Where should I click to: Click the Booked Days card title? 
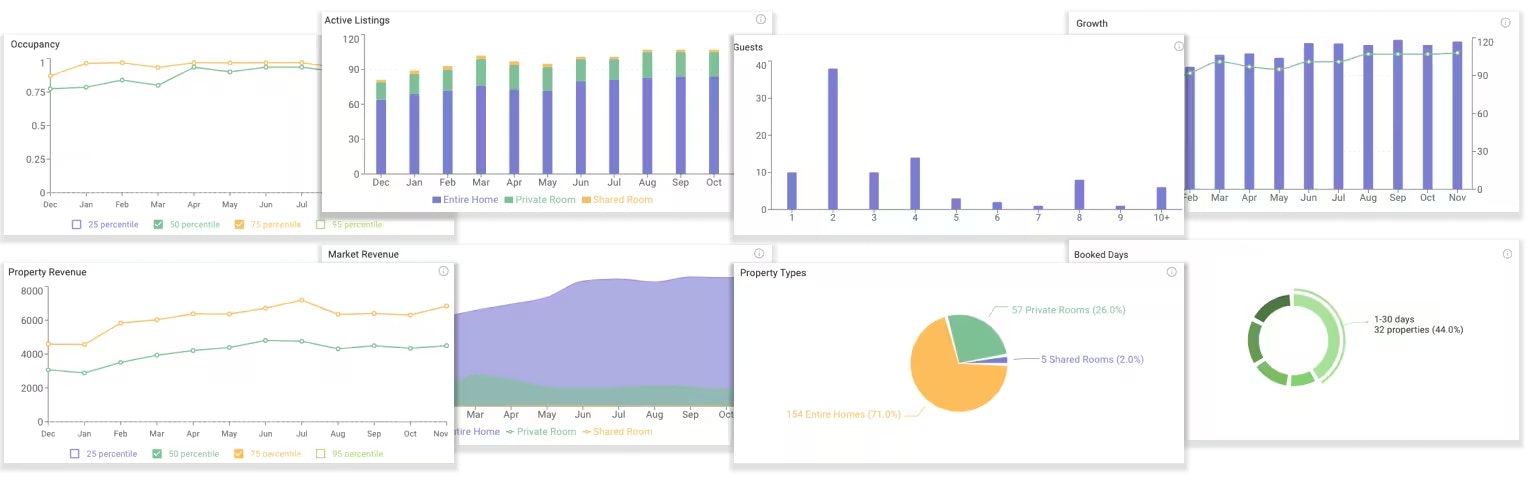[1101, 255]
